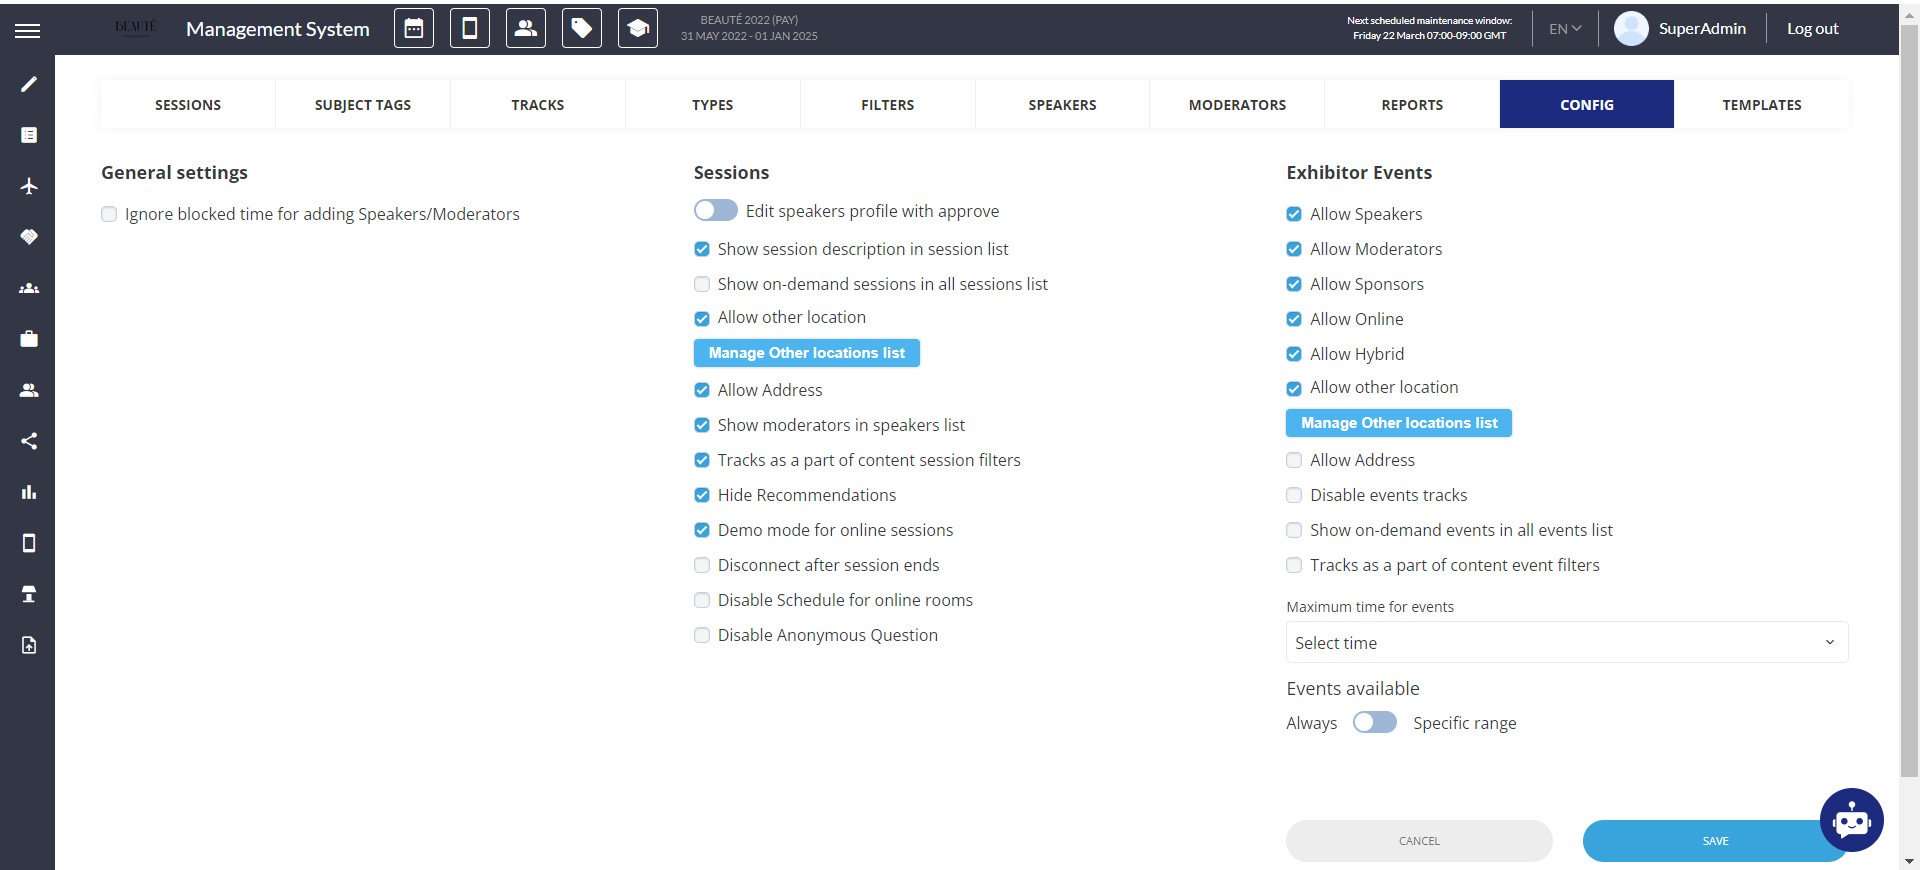
Task: Open the airplane travel sidebar icon
Action: [x=29, y=186]
